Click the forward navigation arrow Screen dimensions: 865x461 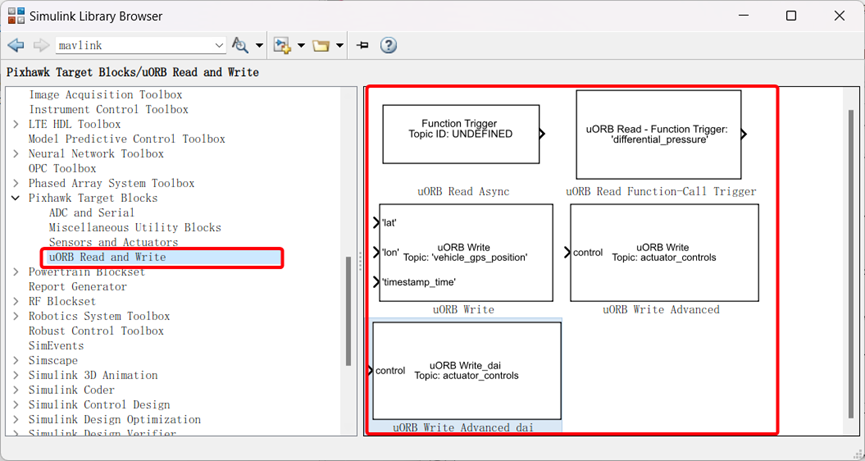point(41,45)
